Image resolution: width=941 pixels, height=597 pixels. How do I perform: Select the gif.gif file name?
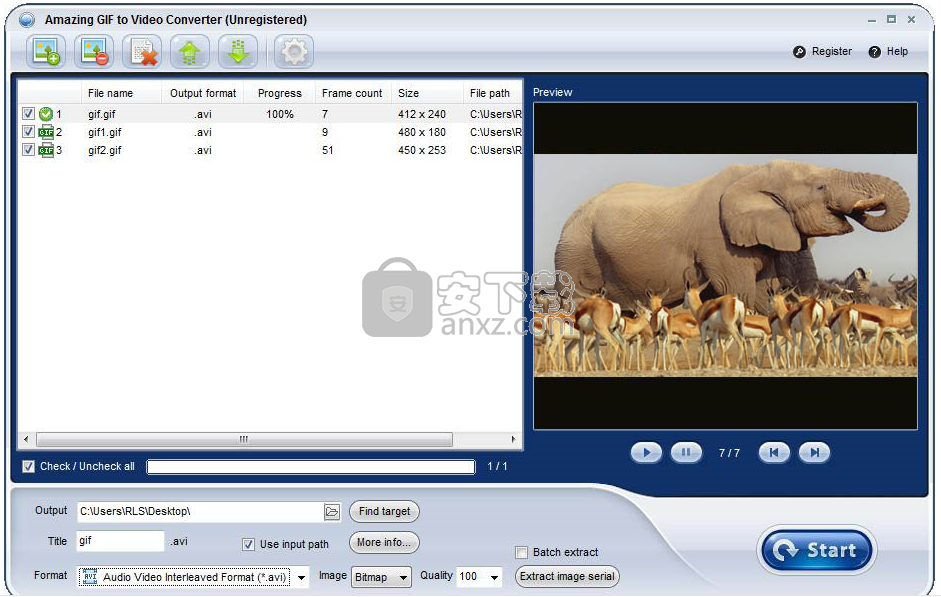tap(101, 114)
